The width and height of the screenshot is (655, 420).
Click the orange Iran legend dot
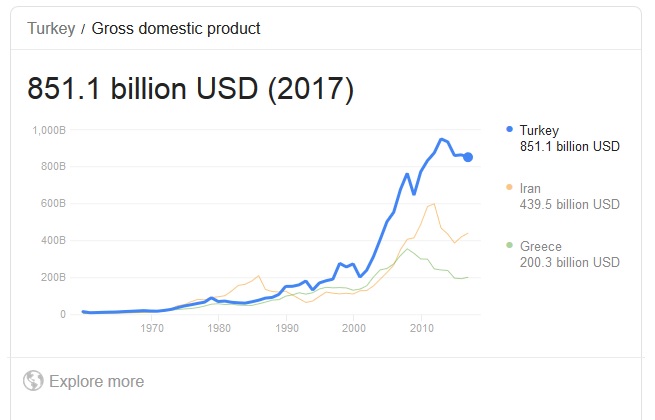(509, 187)
